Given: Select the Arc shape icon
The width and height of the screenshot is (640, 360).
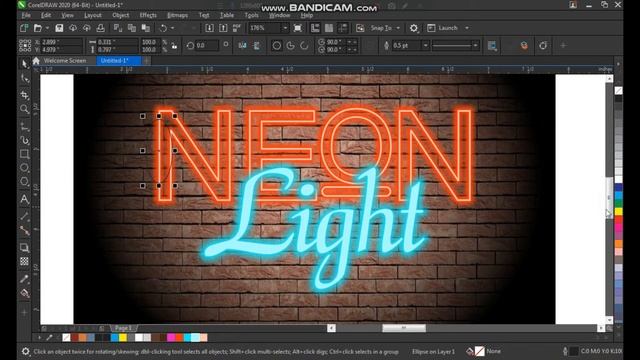Looking at the screenshot, I should pos(304,46).
